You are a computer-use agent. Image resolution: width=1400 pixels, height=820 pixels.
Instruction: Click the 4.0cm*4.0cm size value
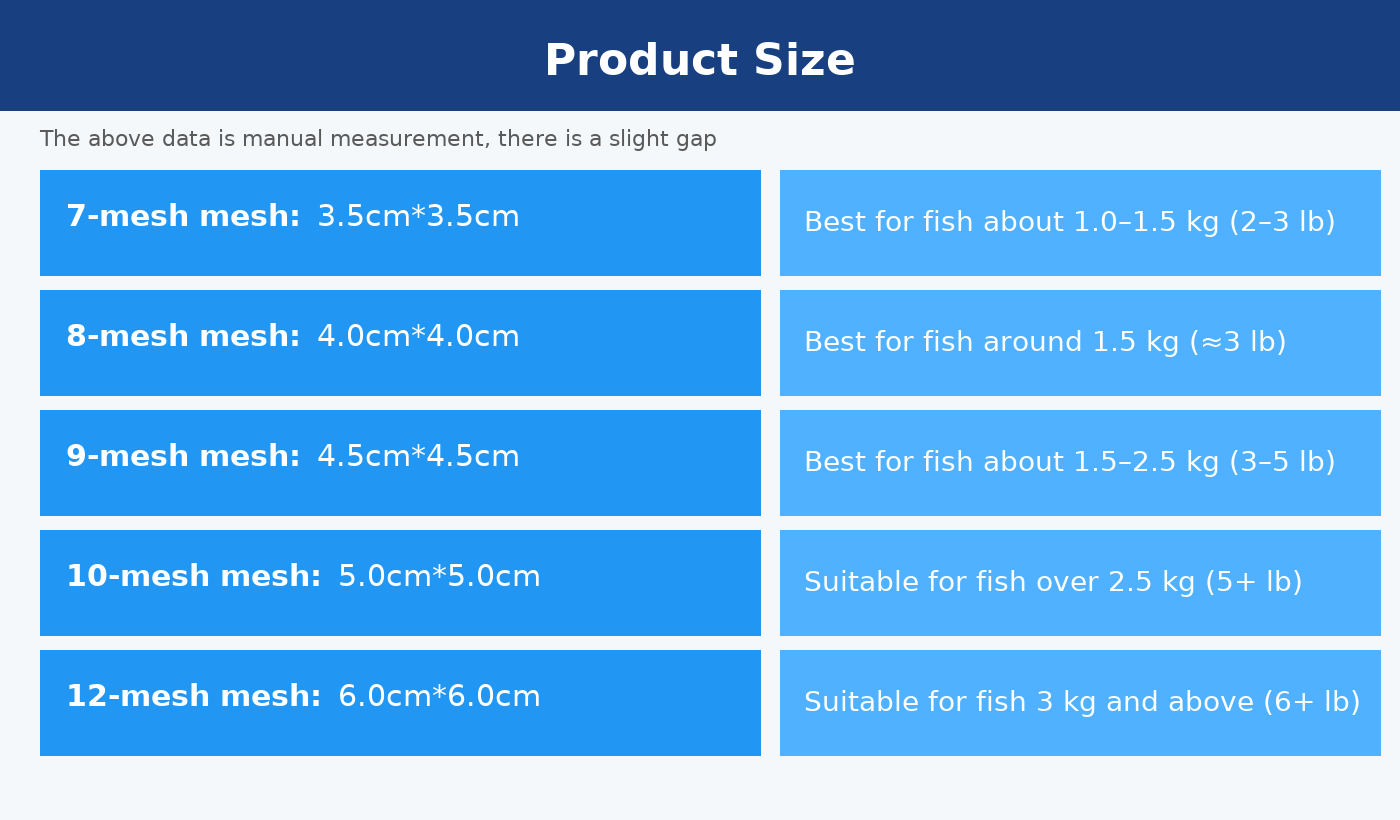[x=418, y=338]
